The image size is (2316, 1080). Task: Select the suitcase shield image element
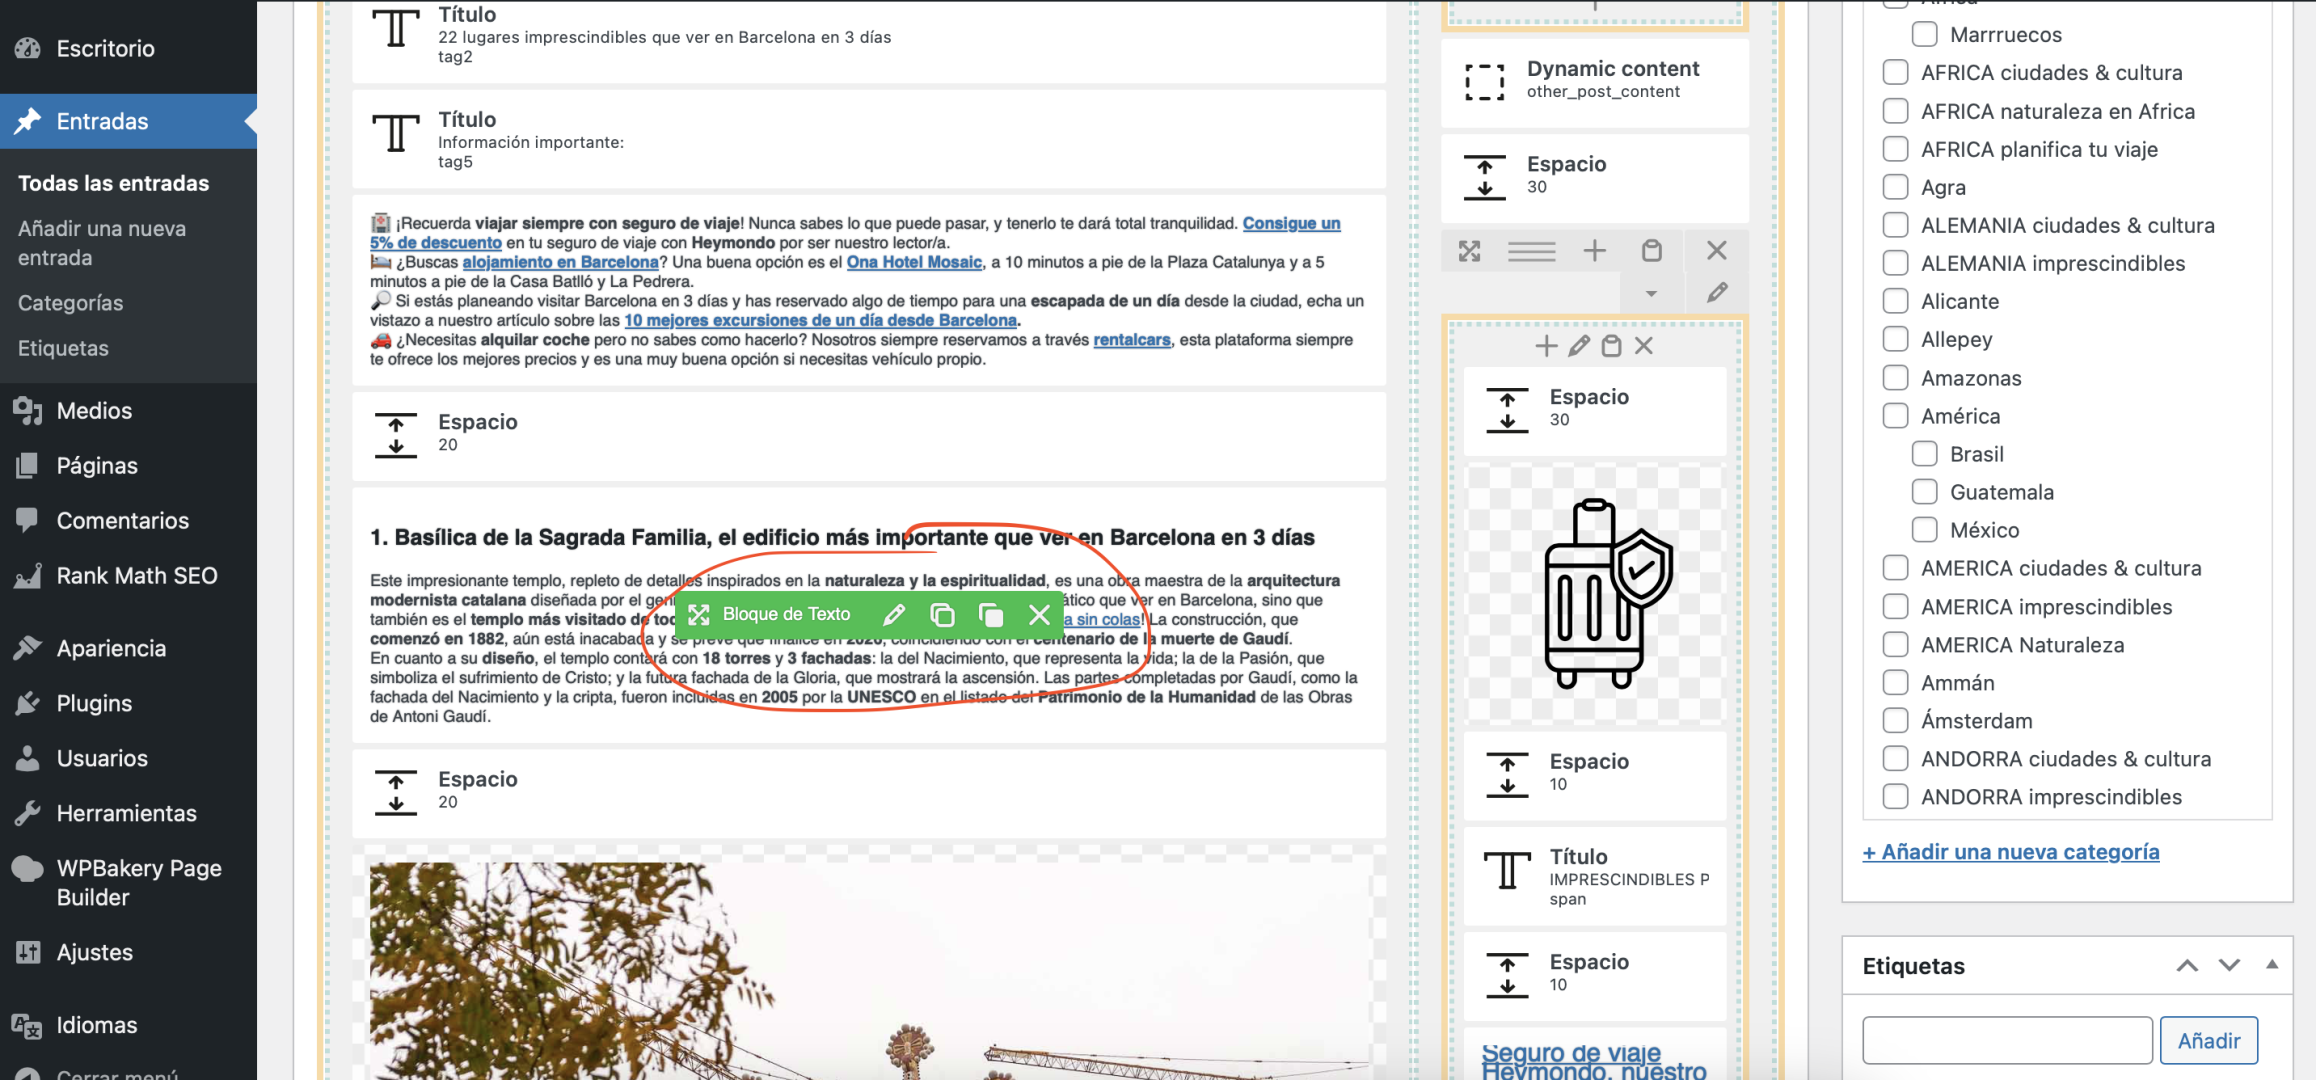pos(1595,593)
